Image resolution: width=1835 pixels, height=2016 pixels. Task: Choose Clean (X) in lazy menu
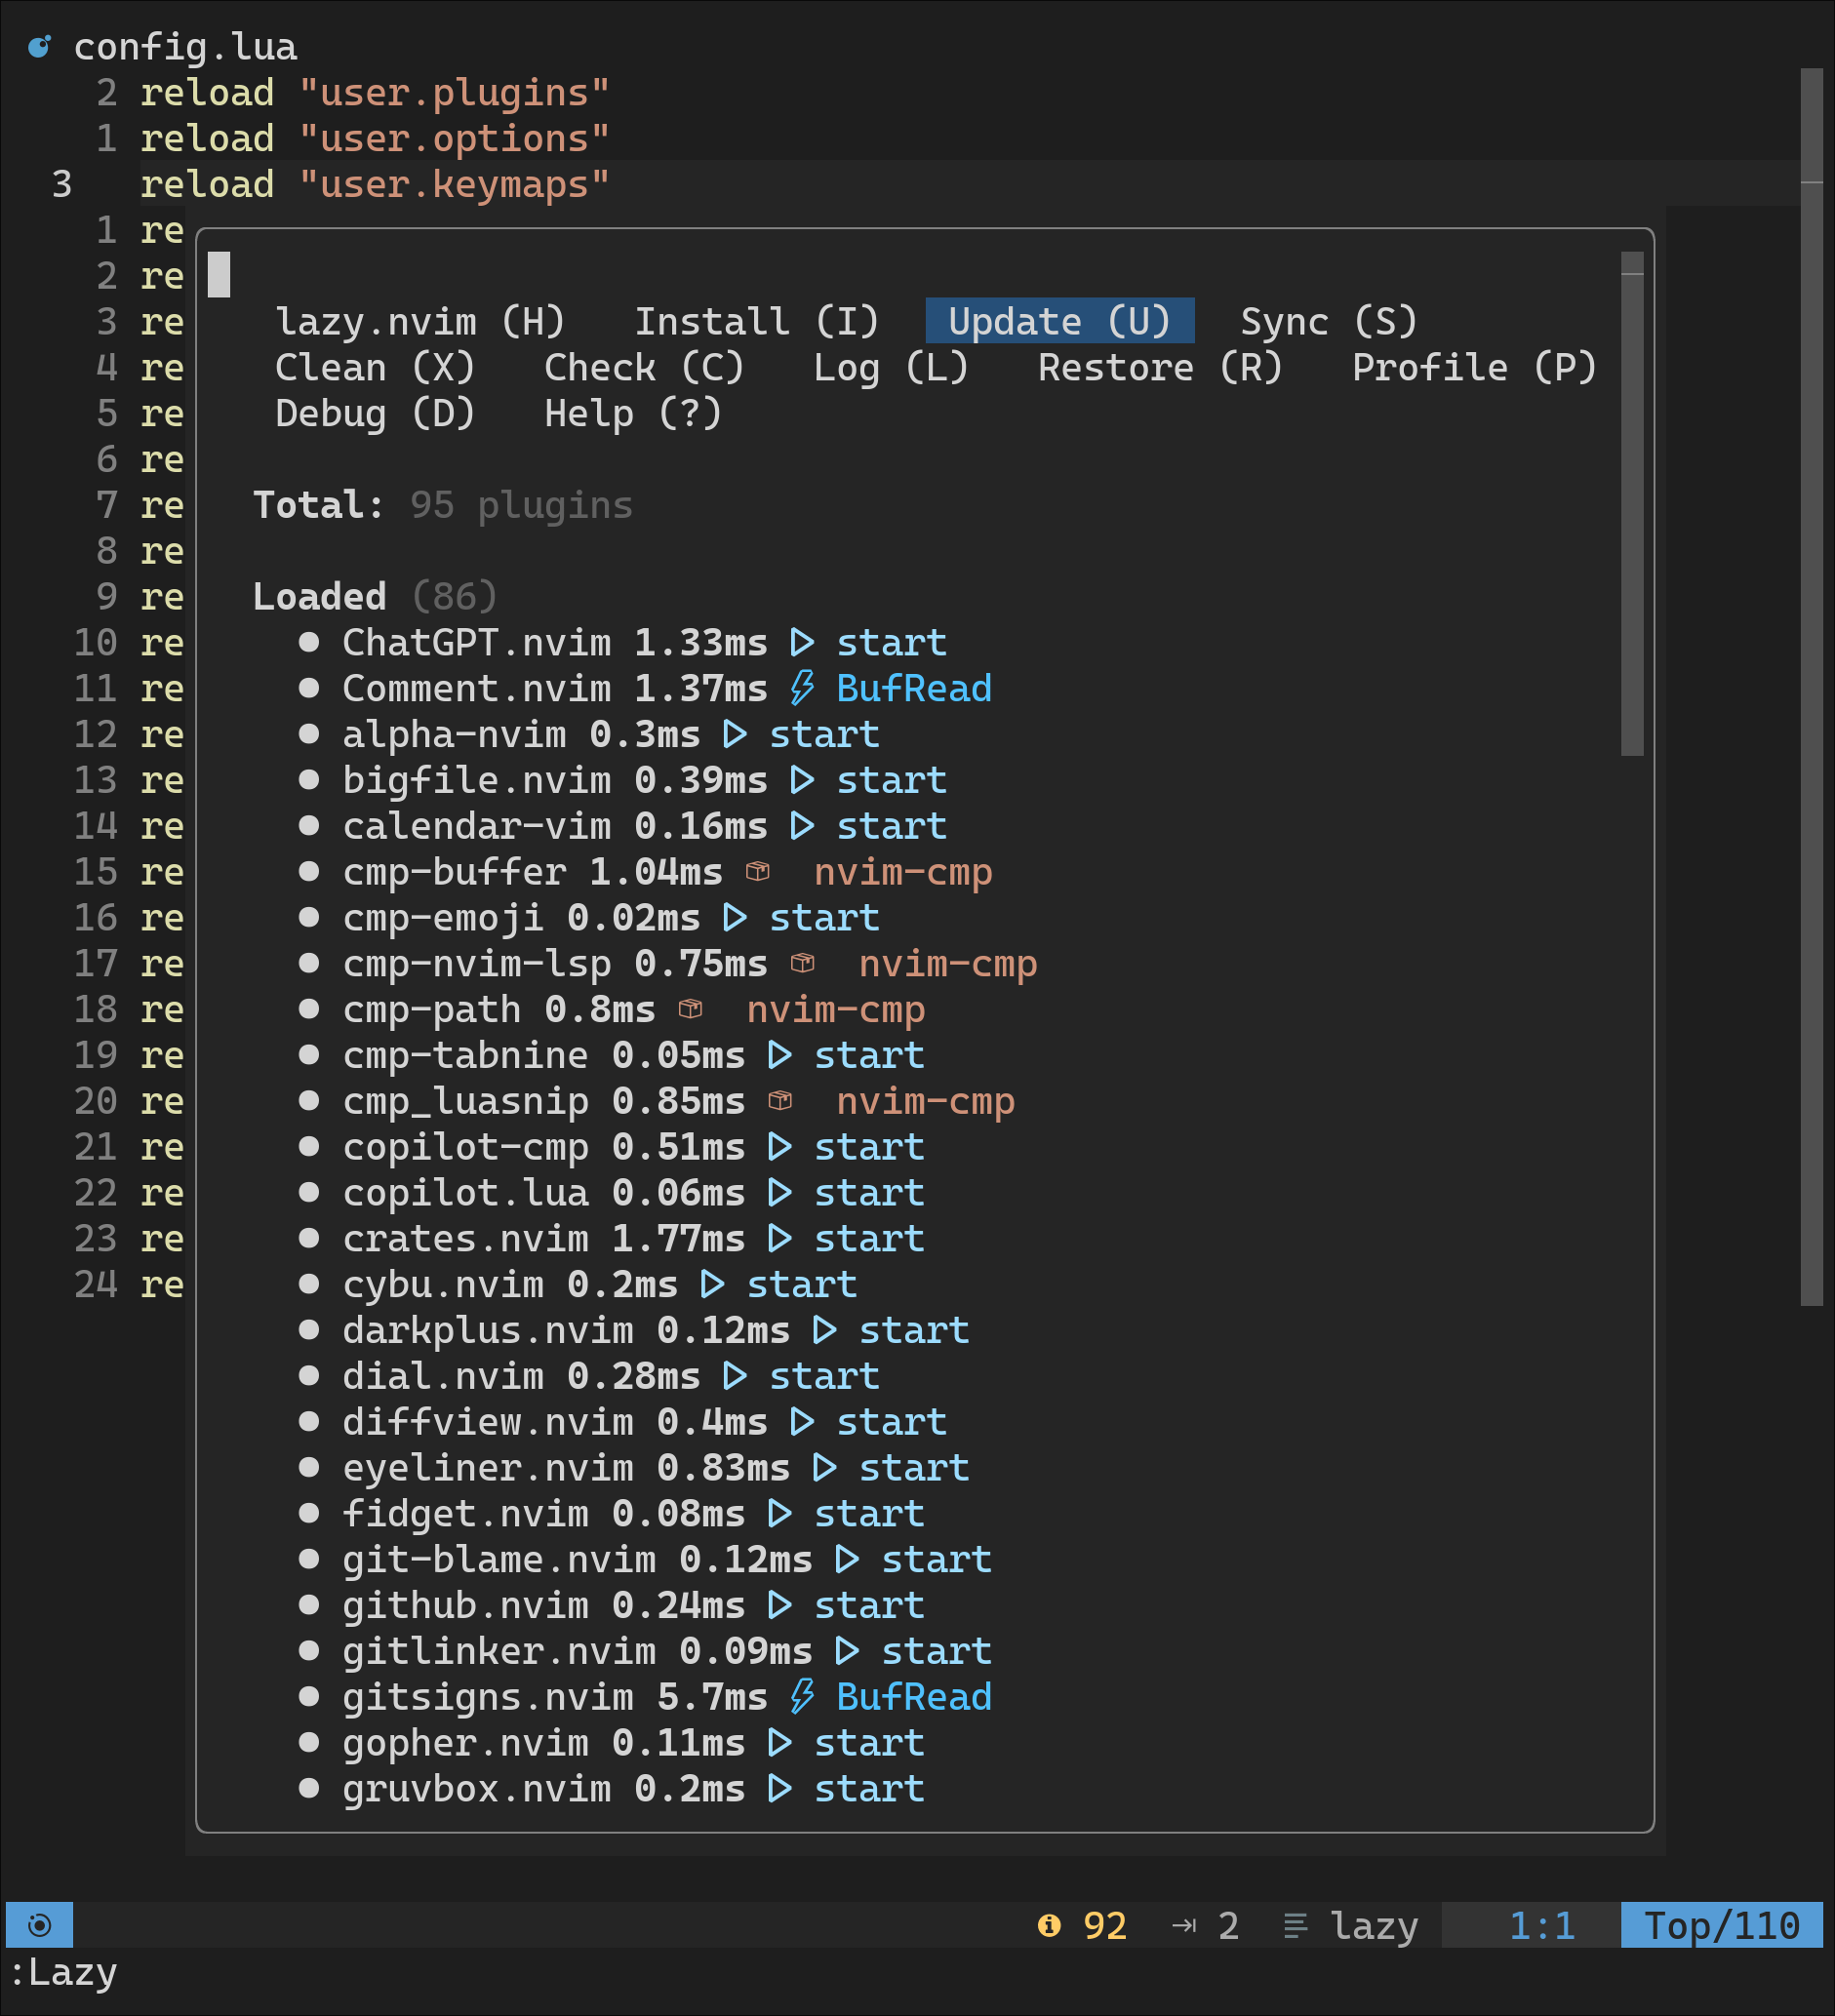click(375, 367)
